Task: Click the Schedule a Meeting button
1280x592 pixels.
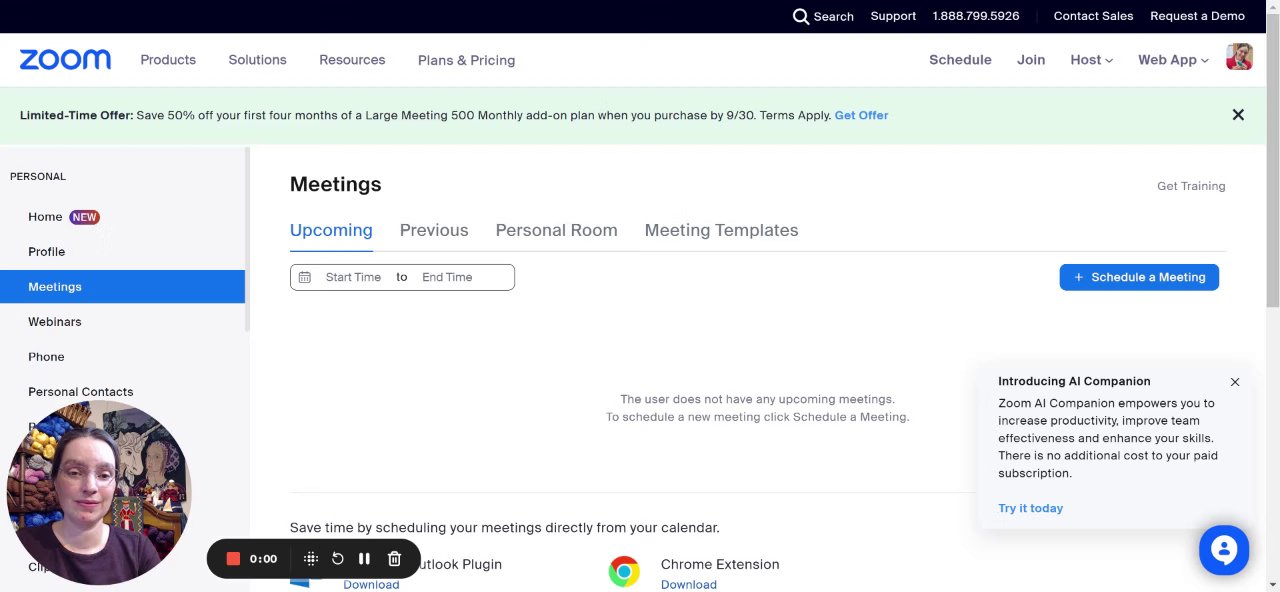Action: [1139, 277]
